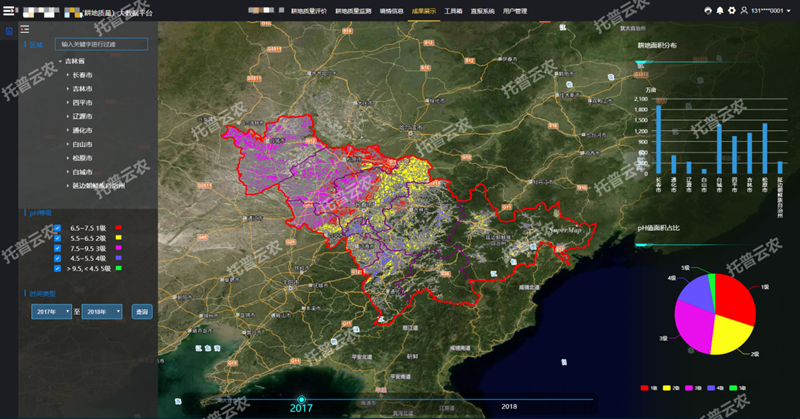Viewport: 800px width, 419px height.
Task: Click the user account avatar icon
Action: coord(744,10)
